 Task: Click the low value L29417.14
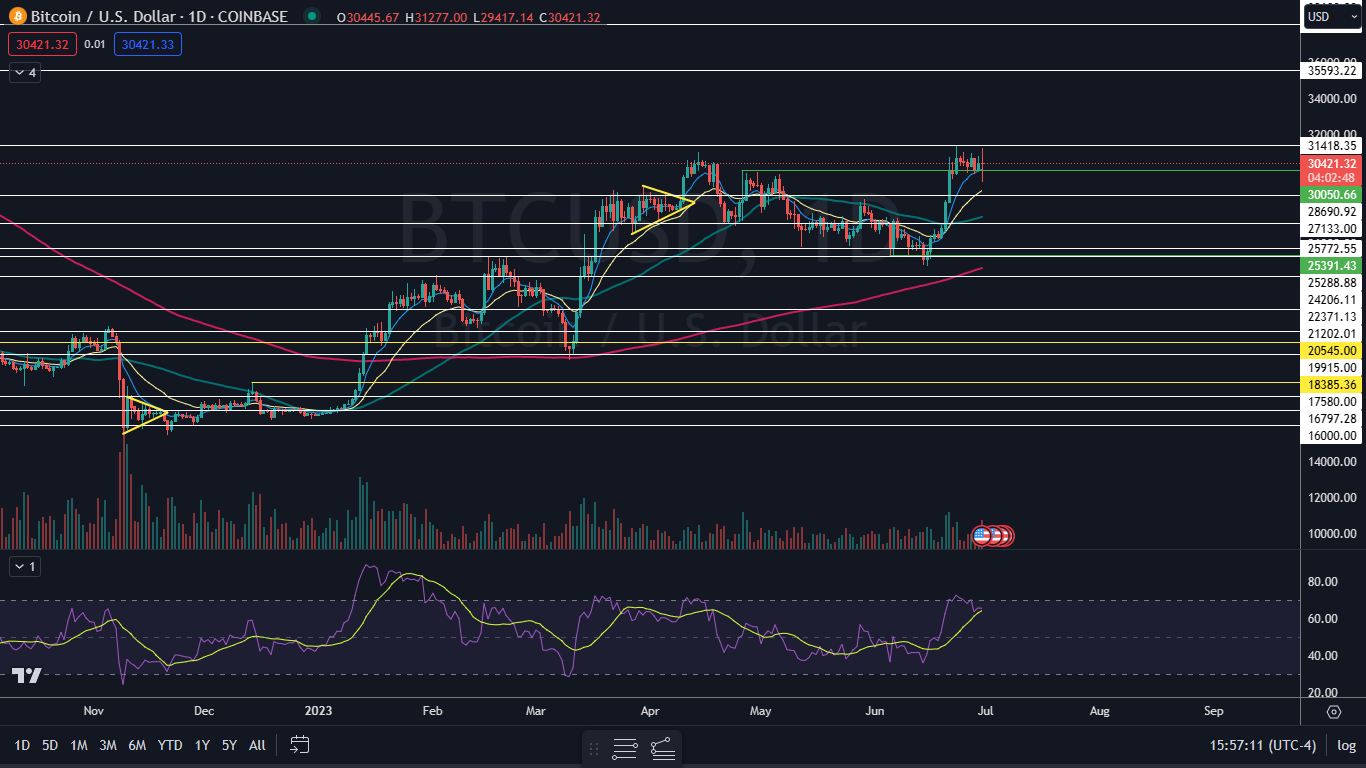tap(505, 17)
